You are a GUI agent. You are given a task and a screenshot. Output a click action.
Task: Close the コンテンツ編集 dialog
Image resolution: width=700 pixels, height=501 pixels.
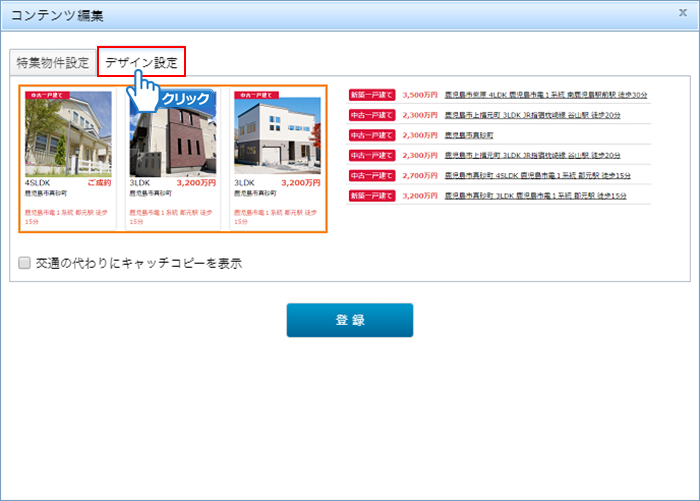682,14
